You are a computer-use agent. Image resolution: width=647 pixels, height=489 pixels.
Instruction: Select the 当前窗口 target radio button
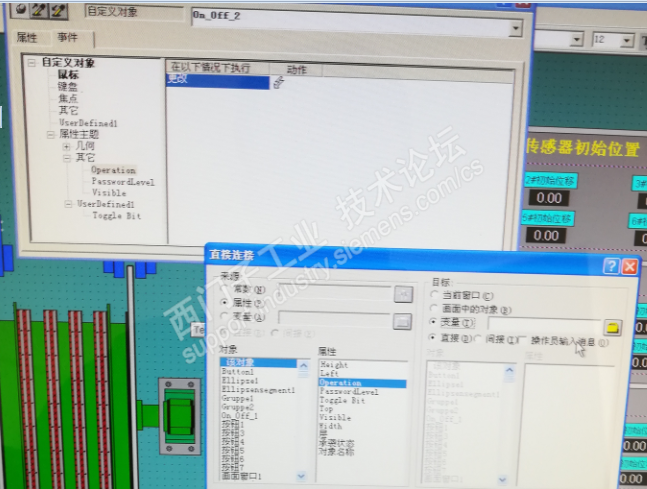click(x=434, y=295)
